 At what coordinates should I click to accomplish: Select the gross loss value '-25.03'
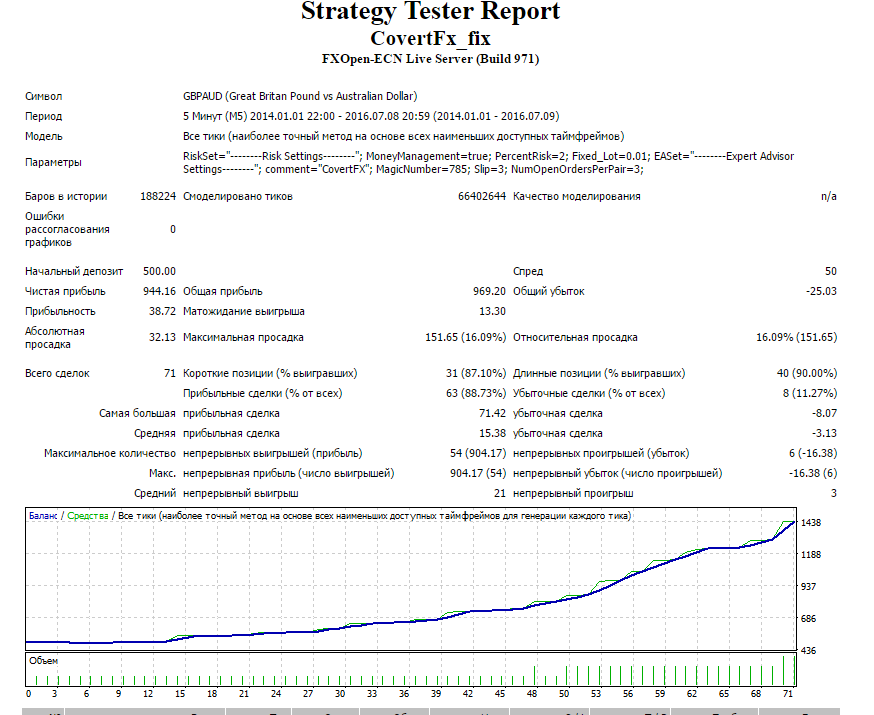(821, 291)
